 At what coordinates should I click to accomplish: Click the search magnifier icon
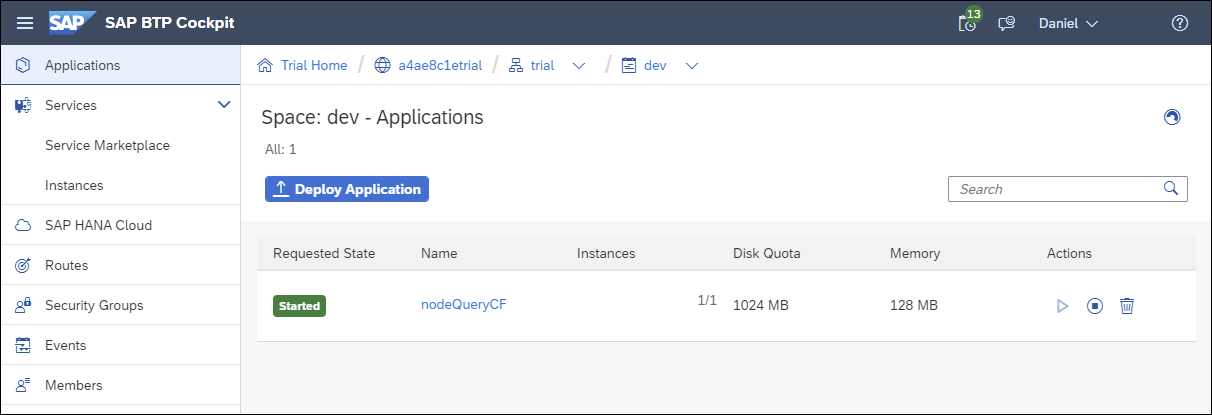[x=1171, y=188]
